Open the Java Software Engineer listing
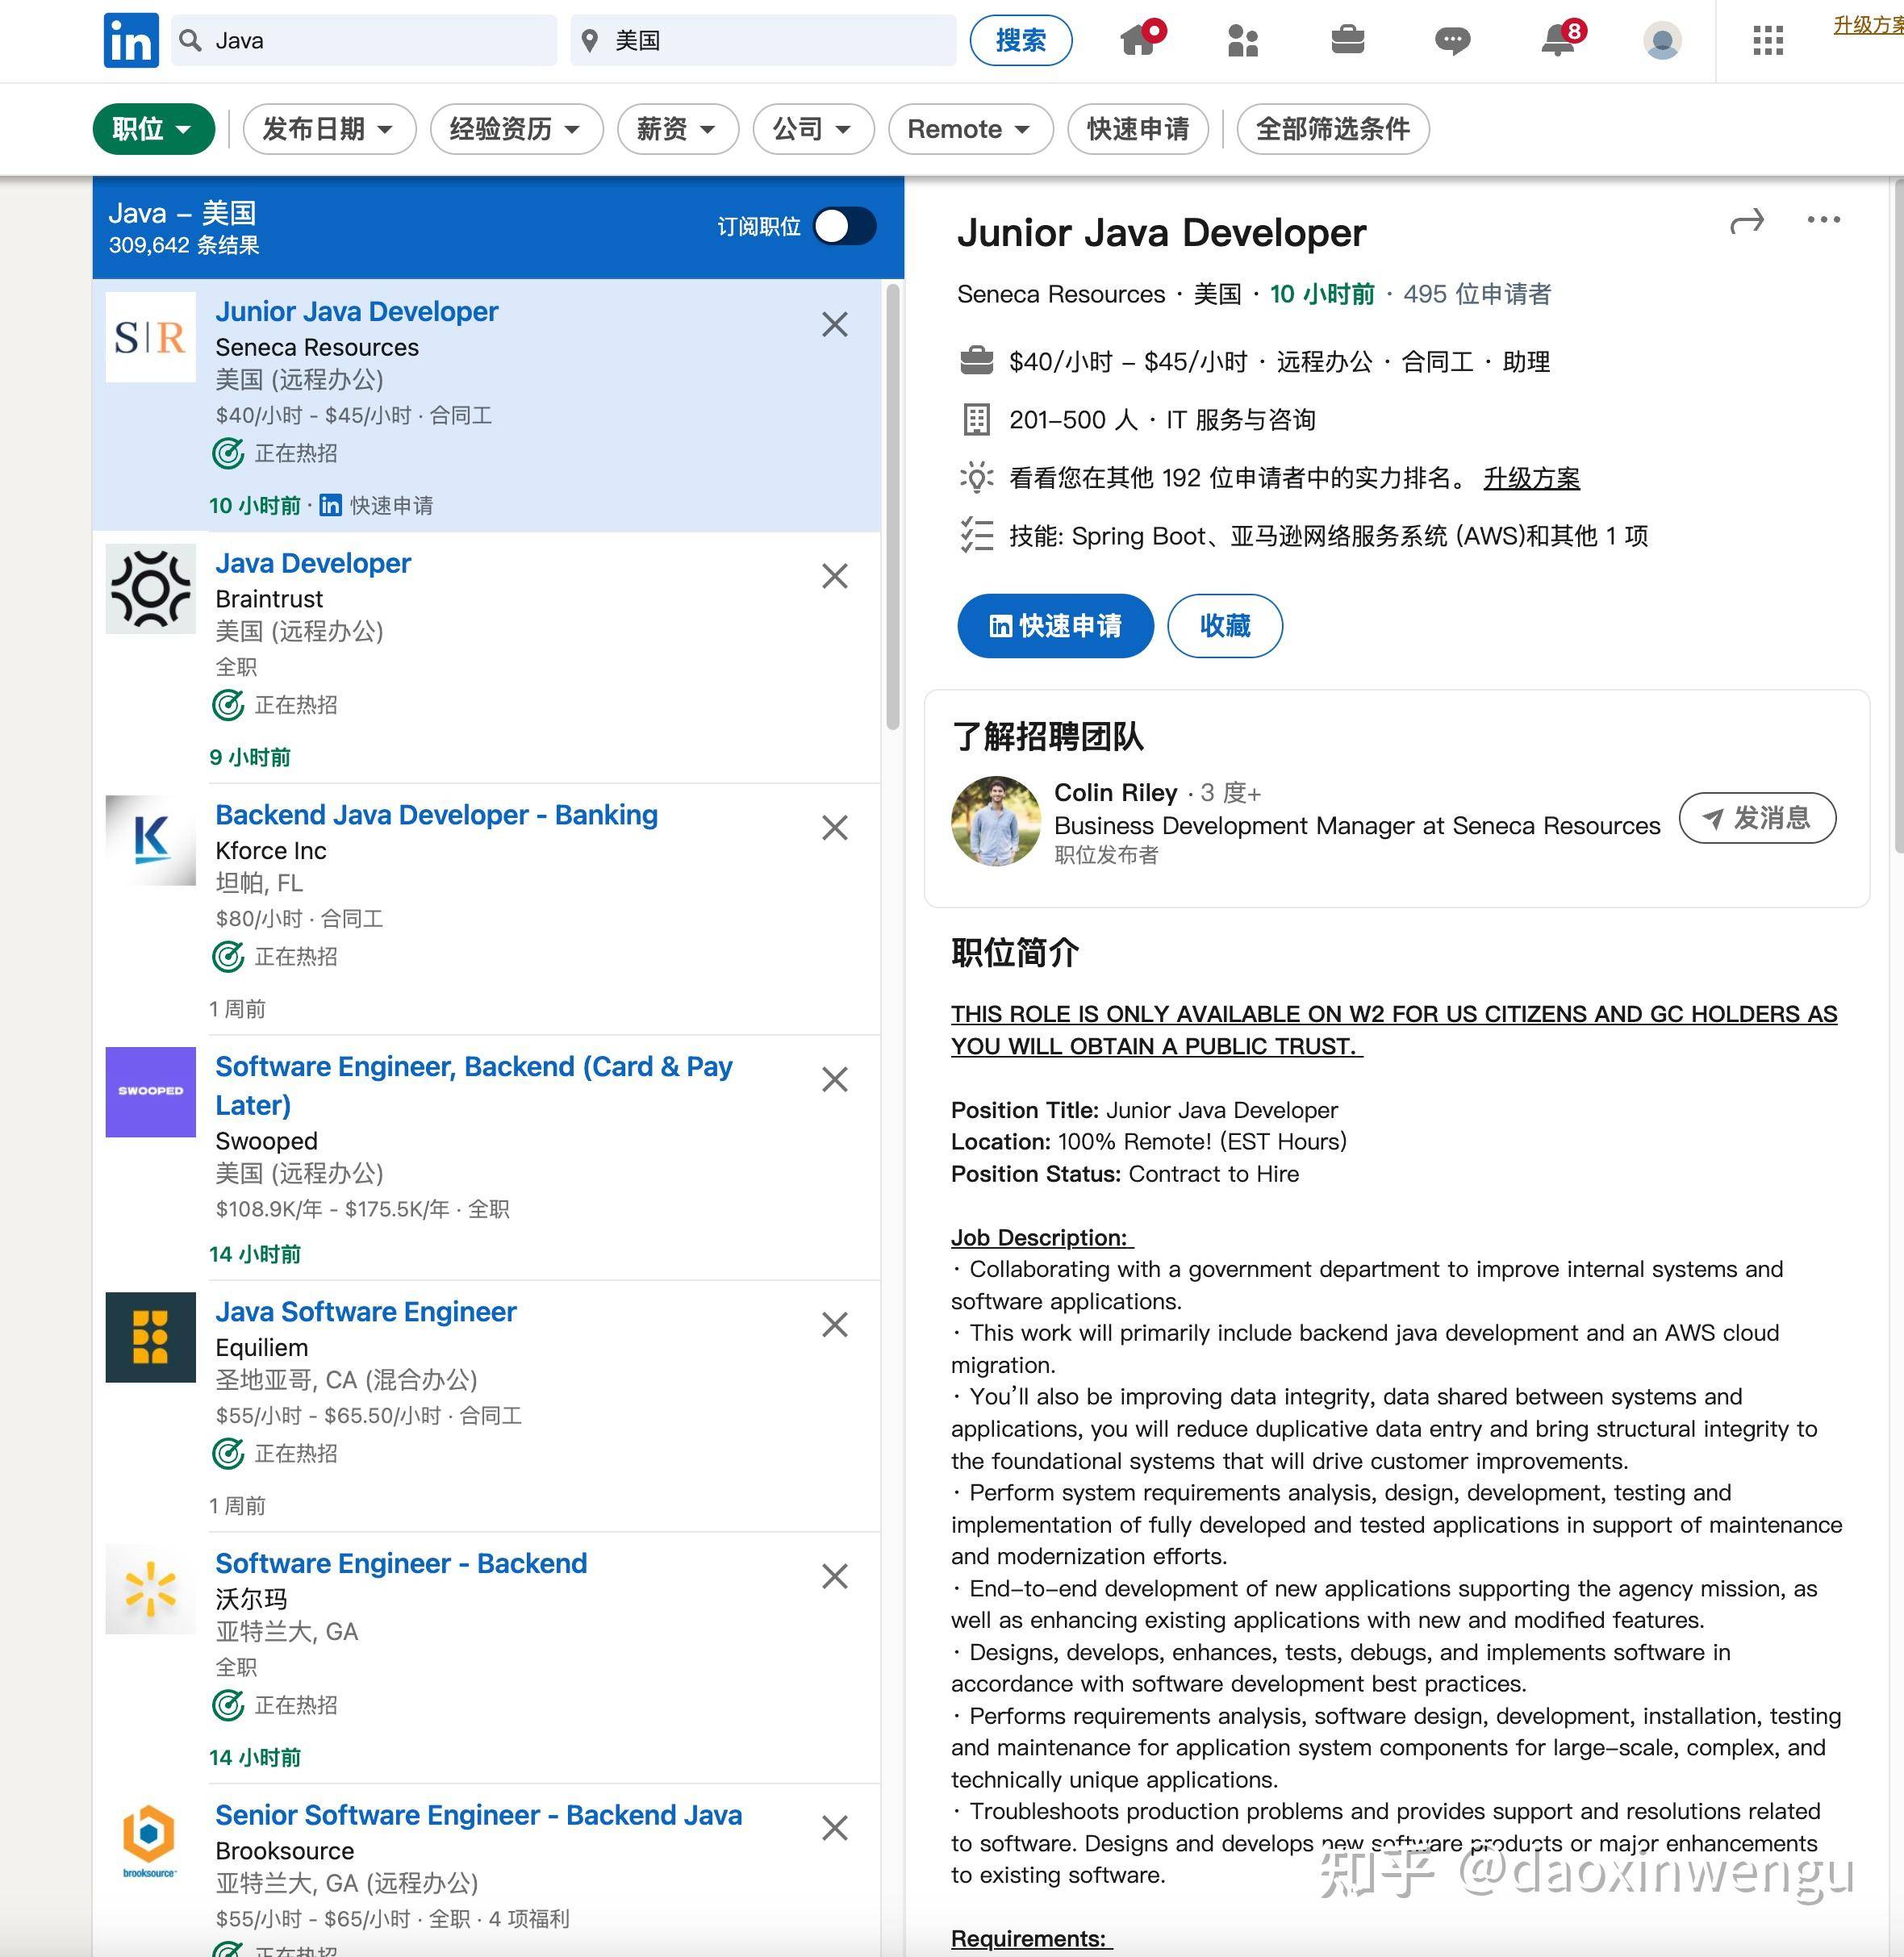This screenshot has height=1957, width=1904. [x=366, y=1311]
